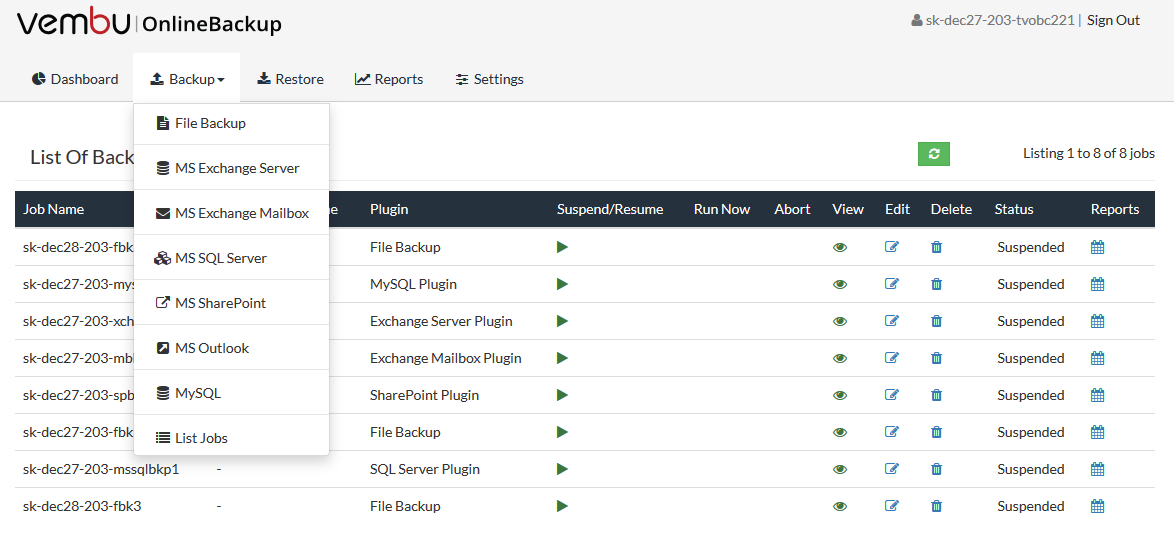Viewport: 1174px width, 550px height.
Task: Click Suspended status of MySQL Plugin row
Action: click(x=1030, y=284)
